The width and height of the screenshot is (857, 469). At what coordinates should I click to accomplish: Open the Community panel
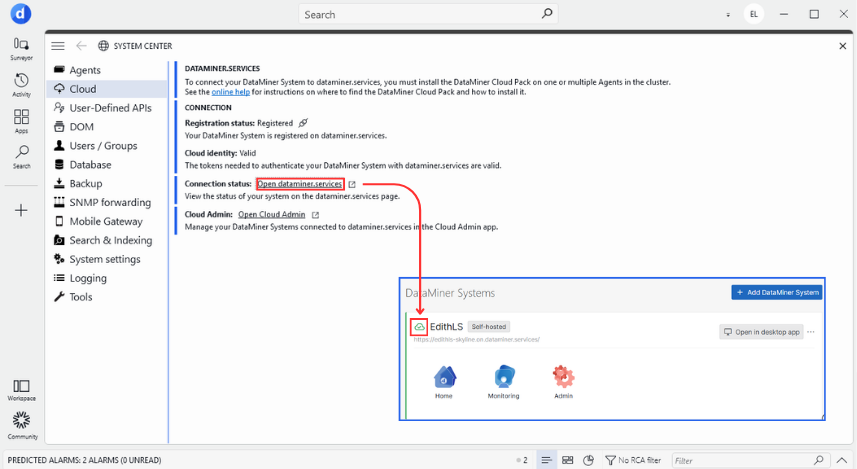click(x=22, y=425)
